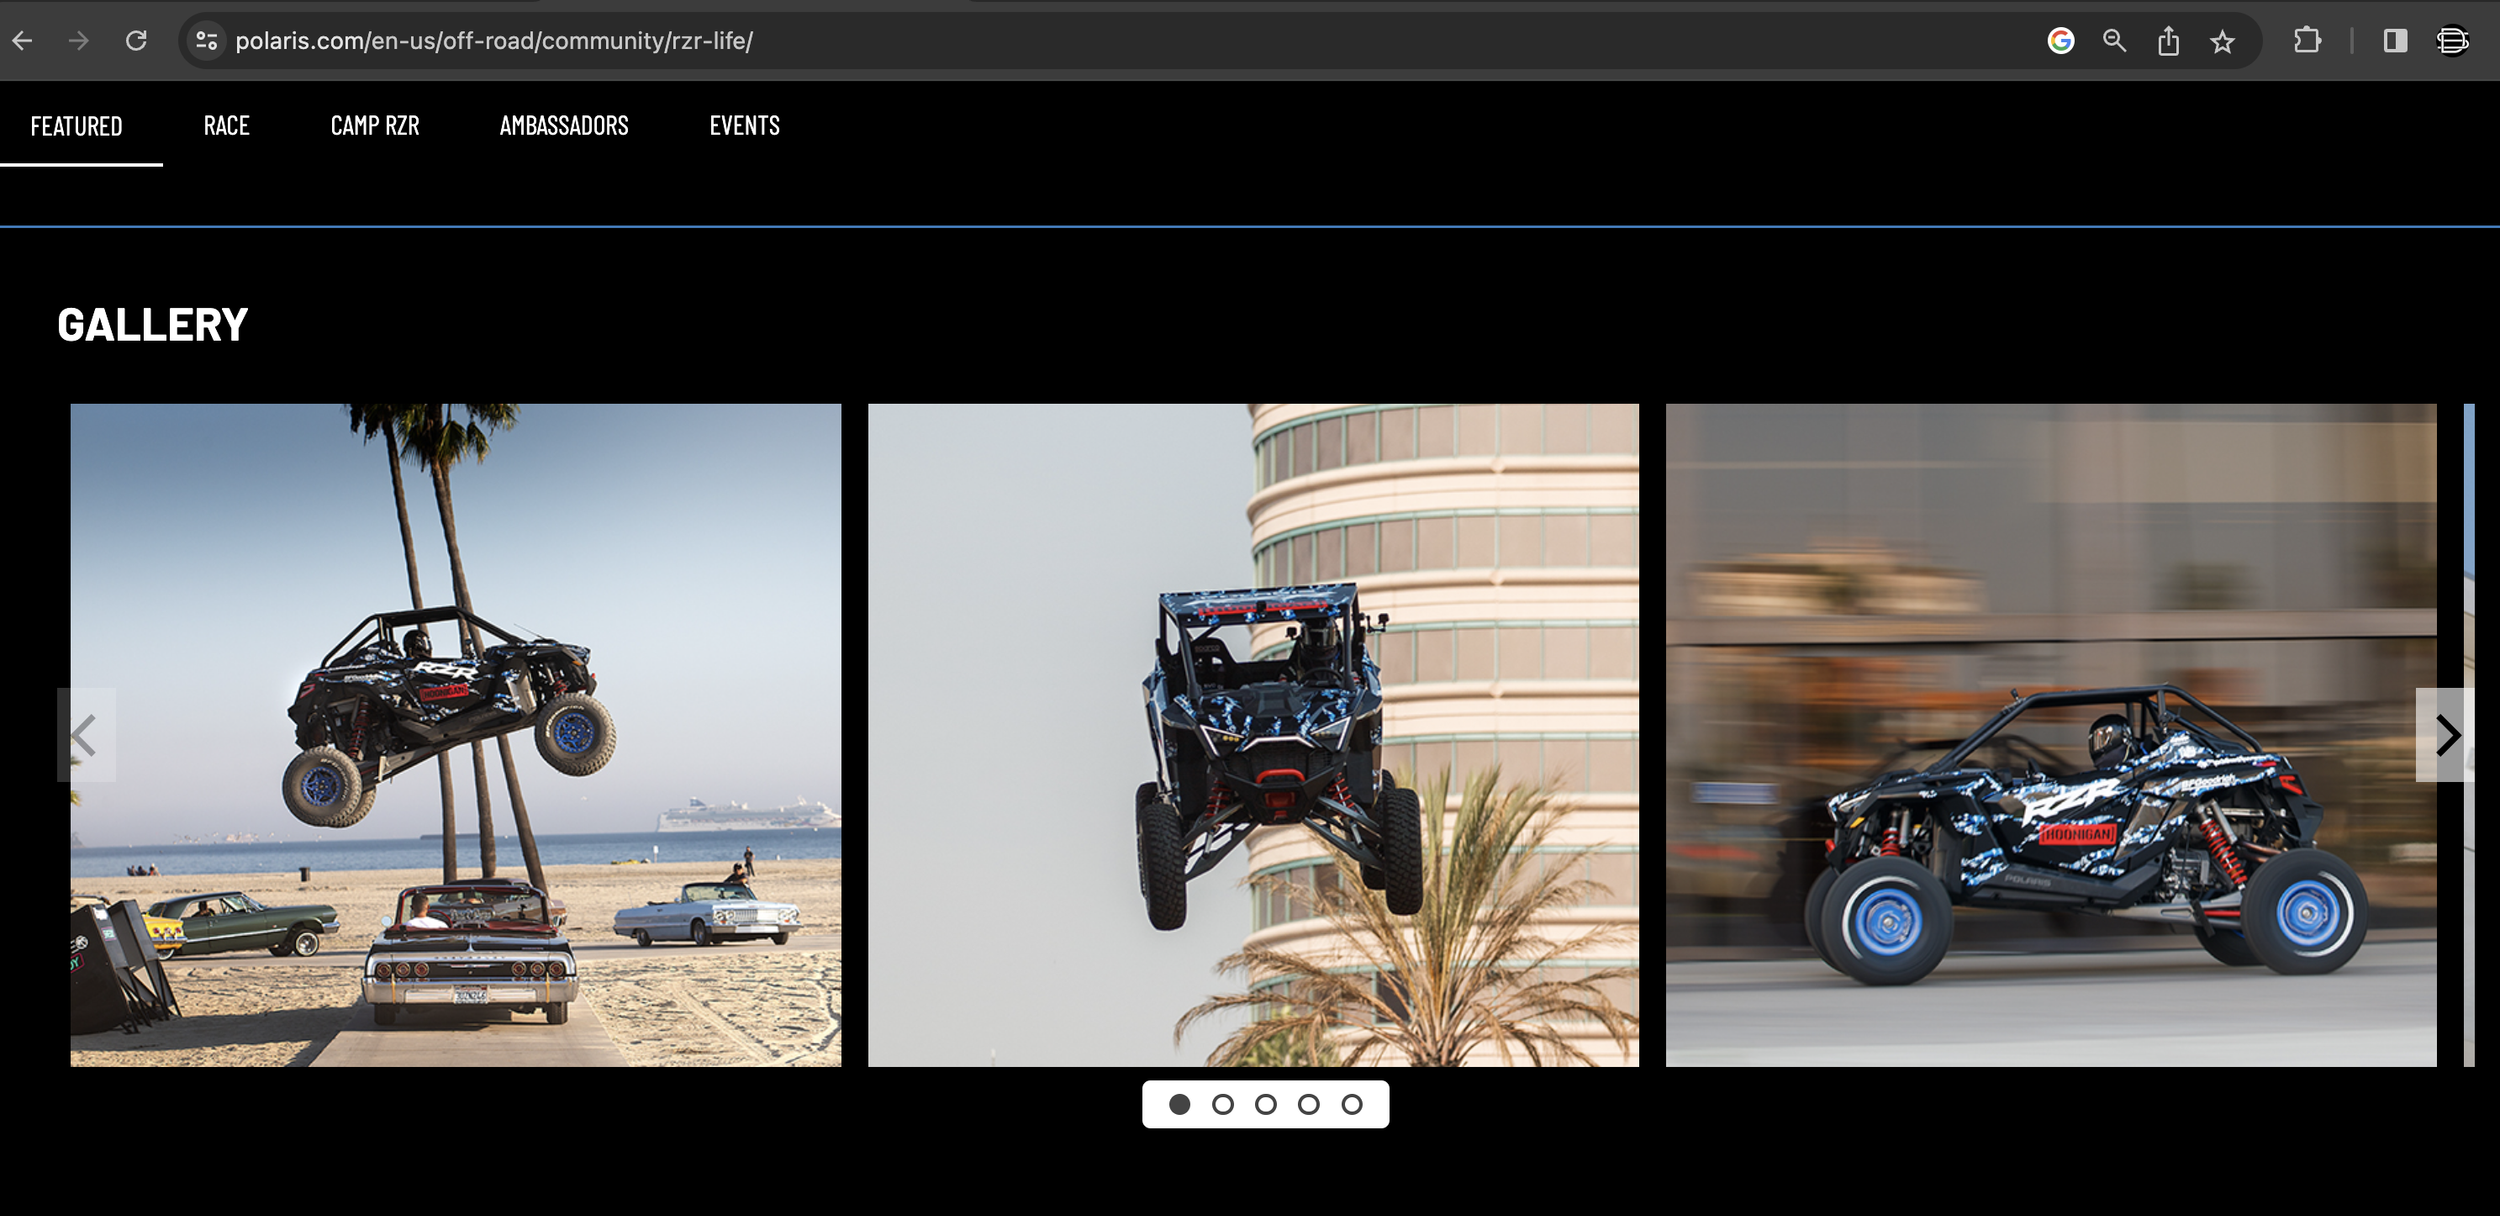Open the site information icon in the address bar
This screenshot has width=2500, height=1216.
pos(206,41)
